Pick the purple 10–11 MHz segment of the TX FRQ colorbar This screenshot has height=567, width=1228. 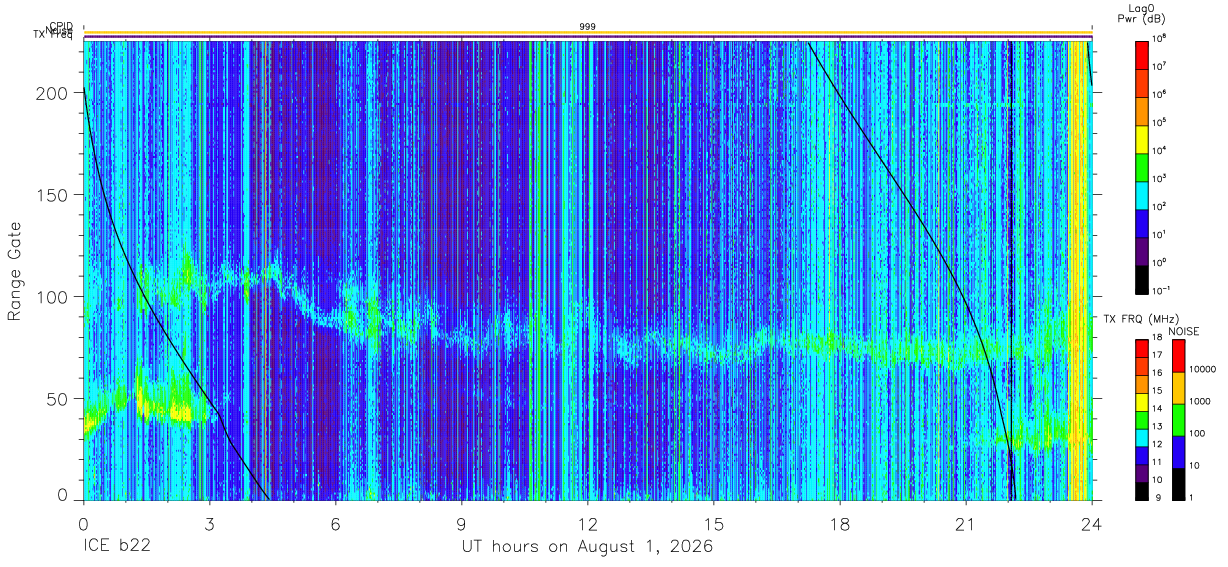1142,471
